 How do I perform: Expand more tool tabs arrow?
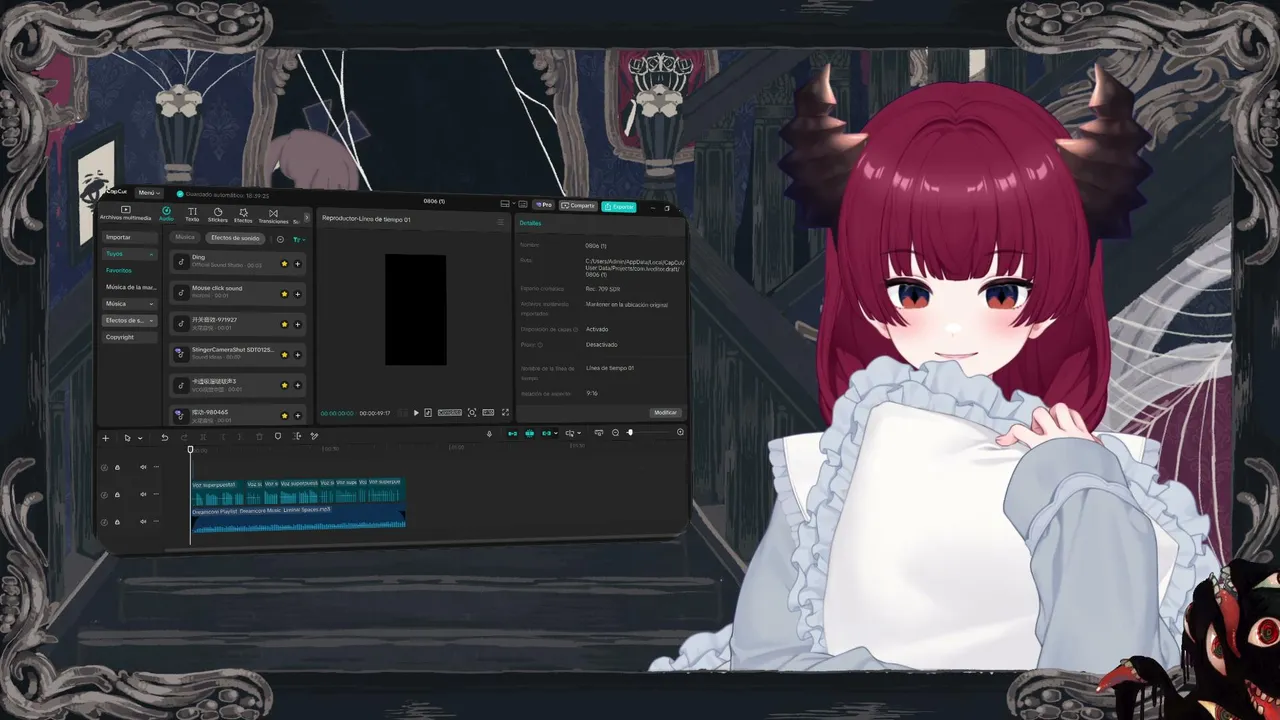[307, 218]
